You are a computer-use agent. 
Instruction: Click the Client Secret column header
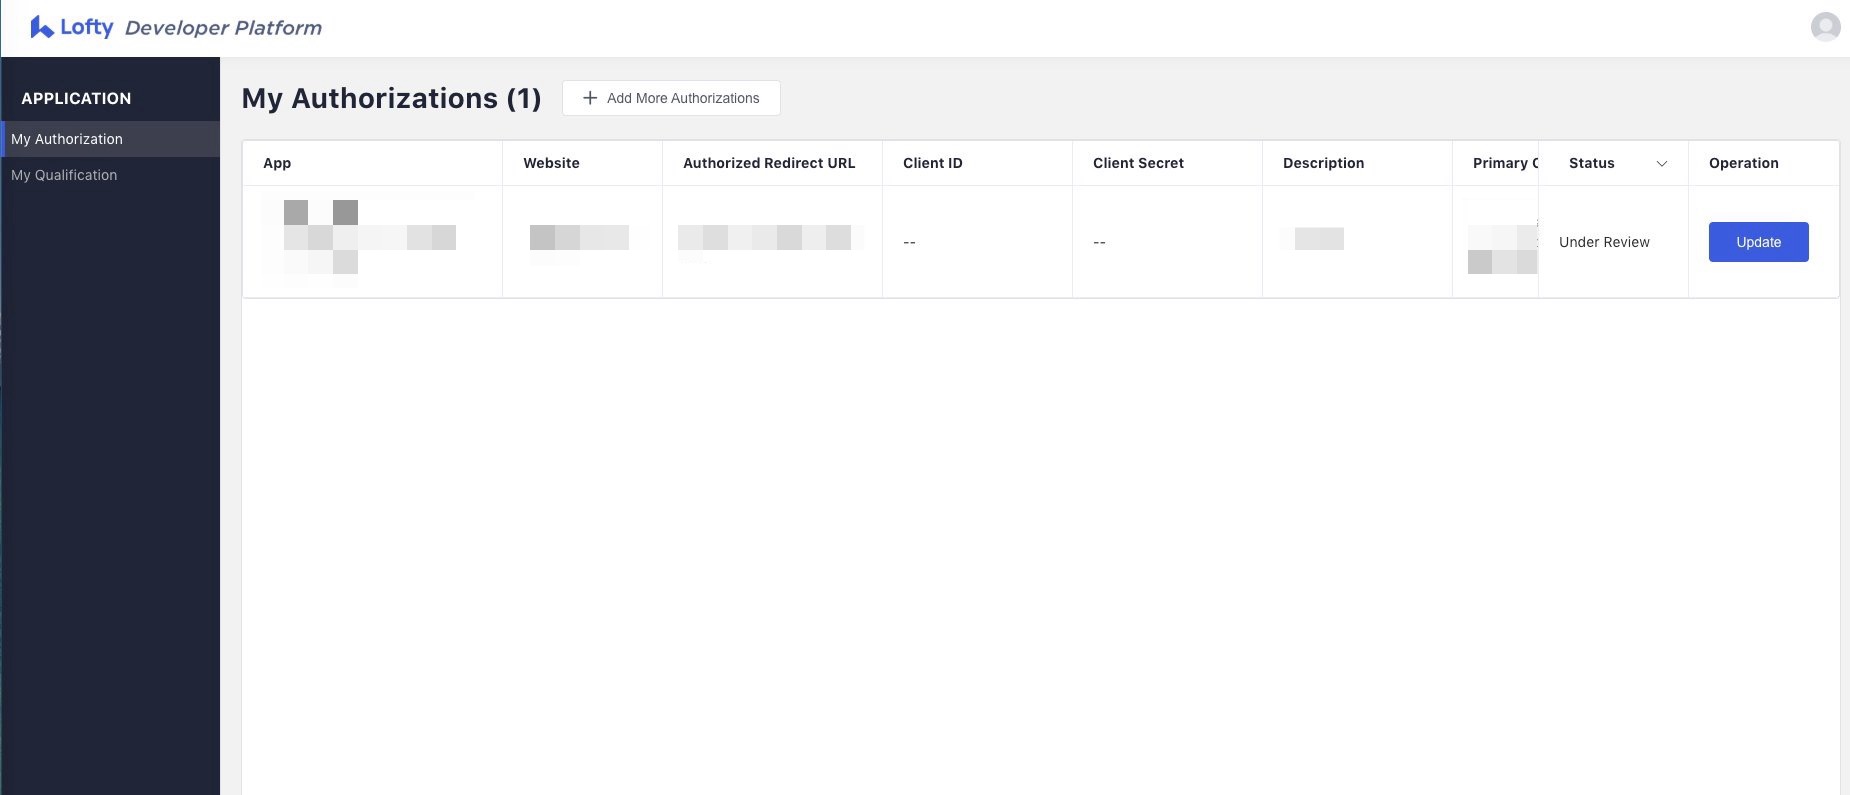(x=1138, y=163)
